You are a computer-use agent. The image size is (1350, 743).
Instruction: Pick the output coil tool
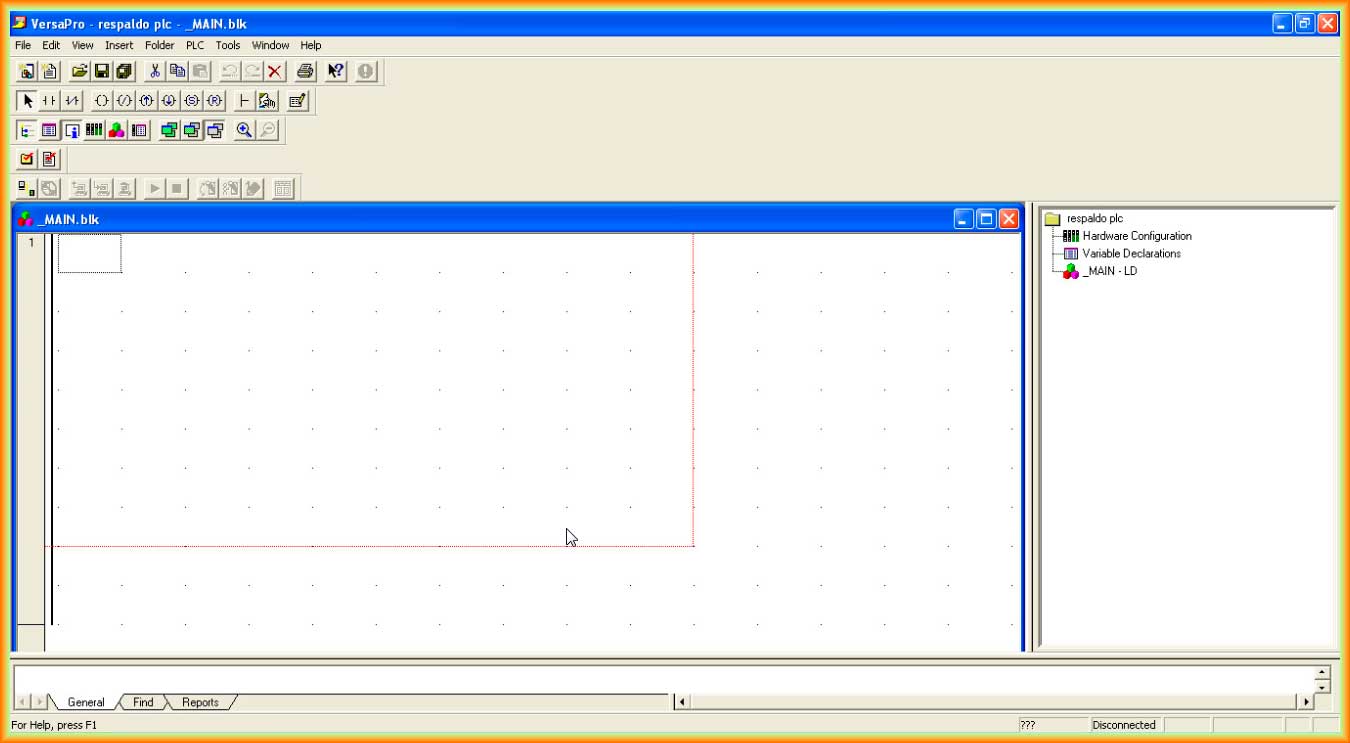point(101,101)
